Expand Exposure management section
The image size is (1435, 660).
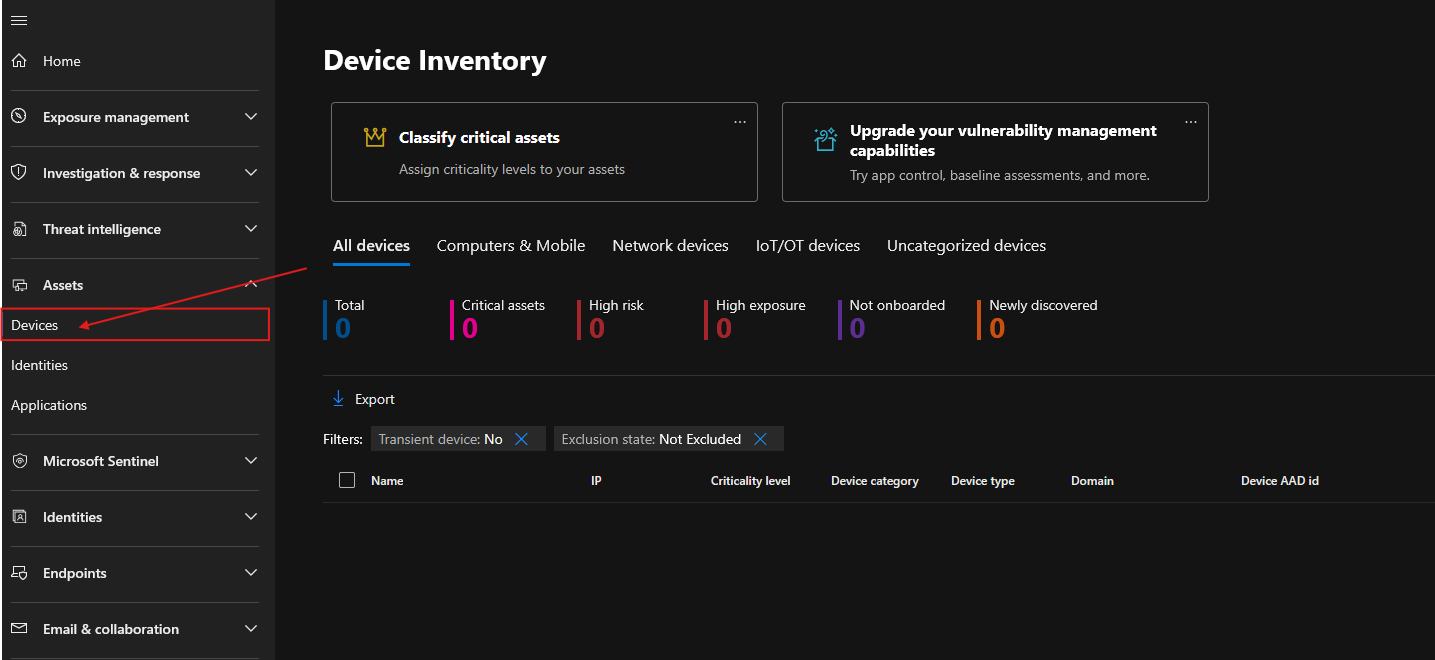click(x=251, y=117)
